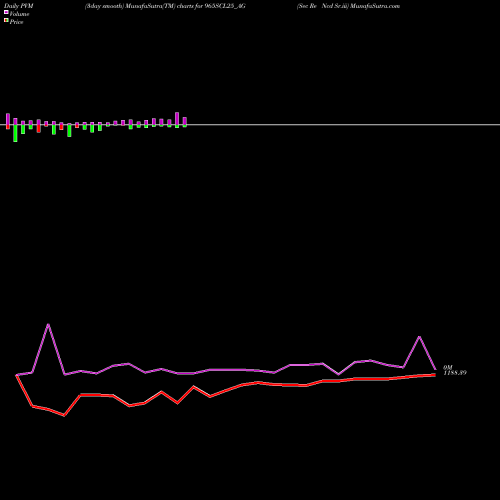
Task: Click the Price legend color swatch
Action: pos(6,20)
